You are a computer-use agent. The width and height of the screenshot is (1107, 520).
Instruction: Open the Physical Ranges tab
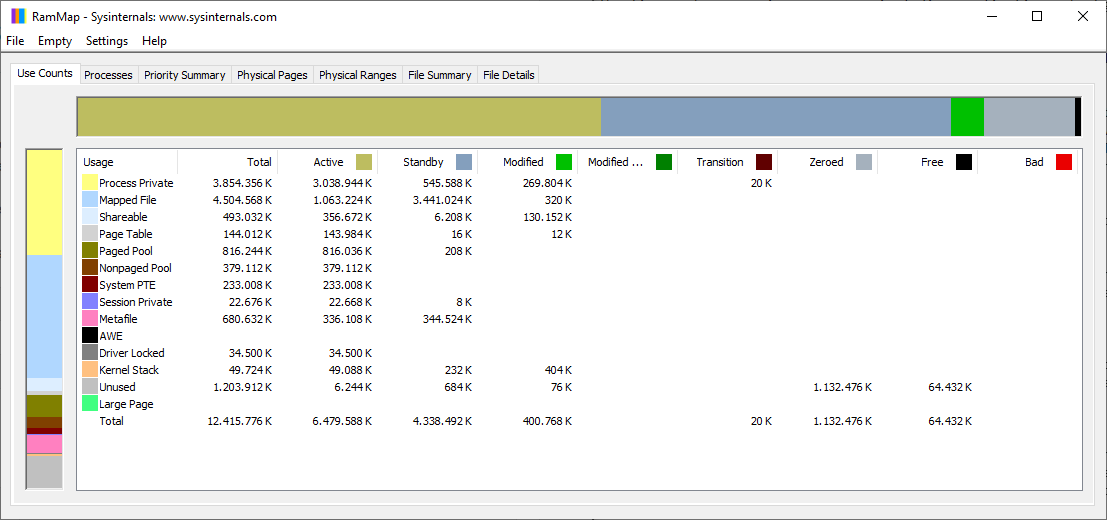pyautogui.click(x=357, y=75)
